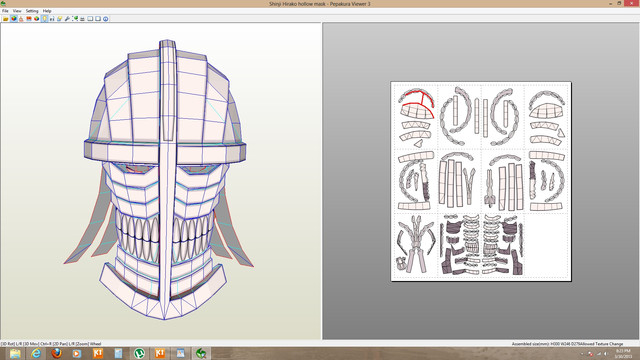The height and width of the screenshot is (360, 640).
Task: Click the printer icon in toolbar
Action: coord(82,19)
